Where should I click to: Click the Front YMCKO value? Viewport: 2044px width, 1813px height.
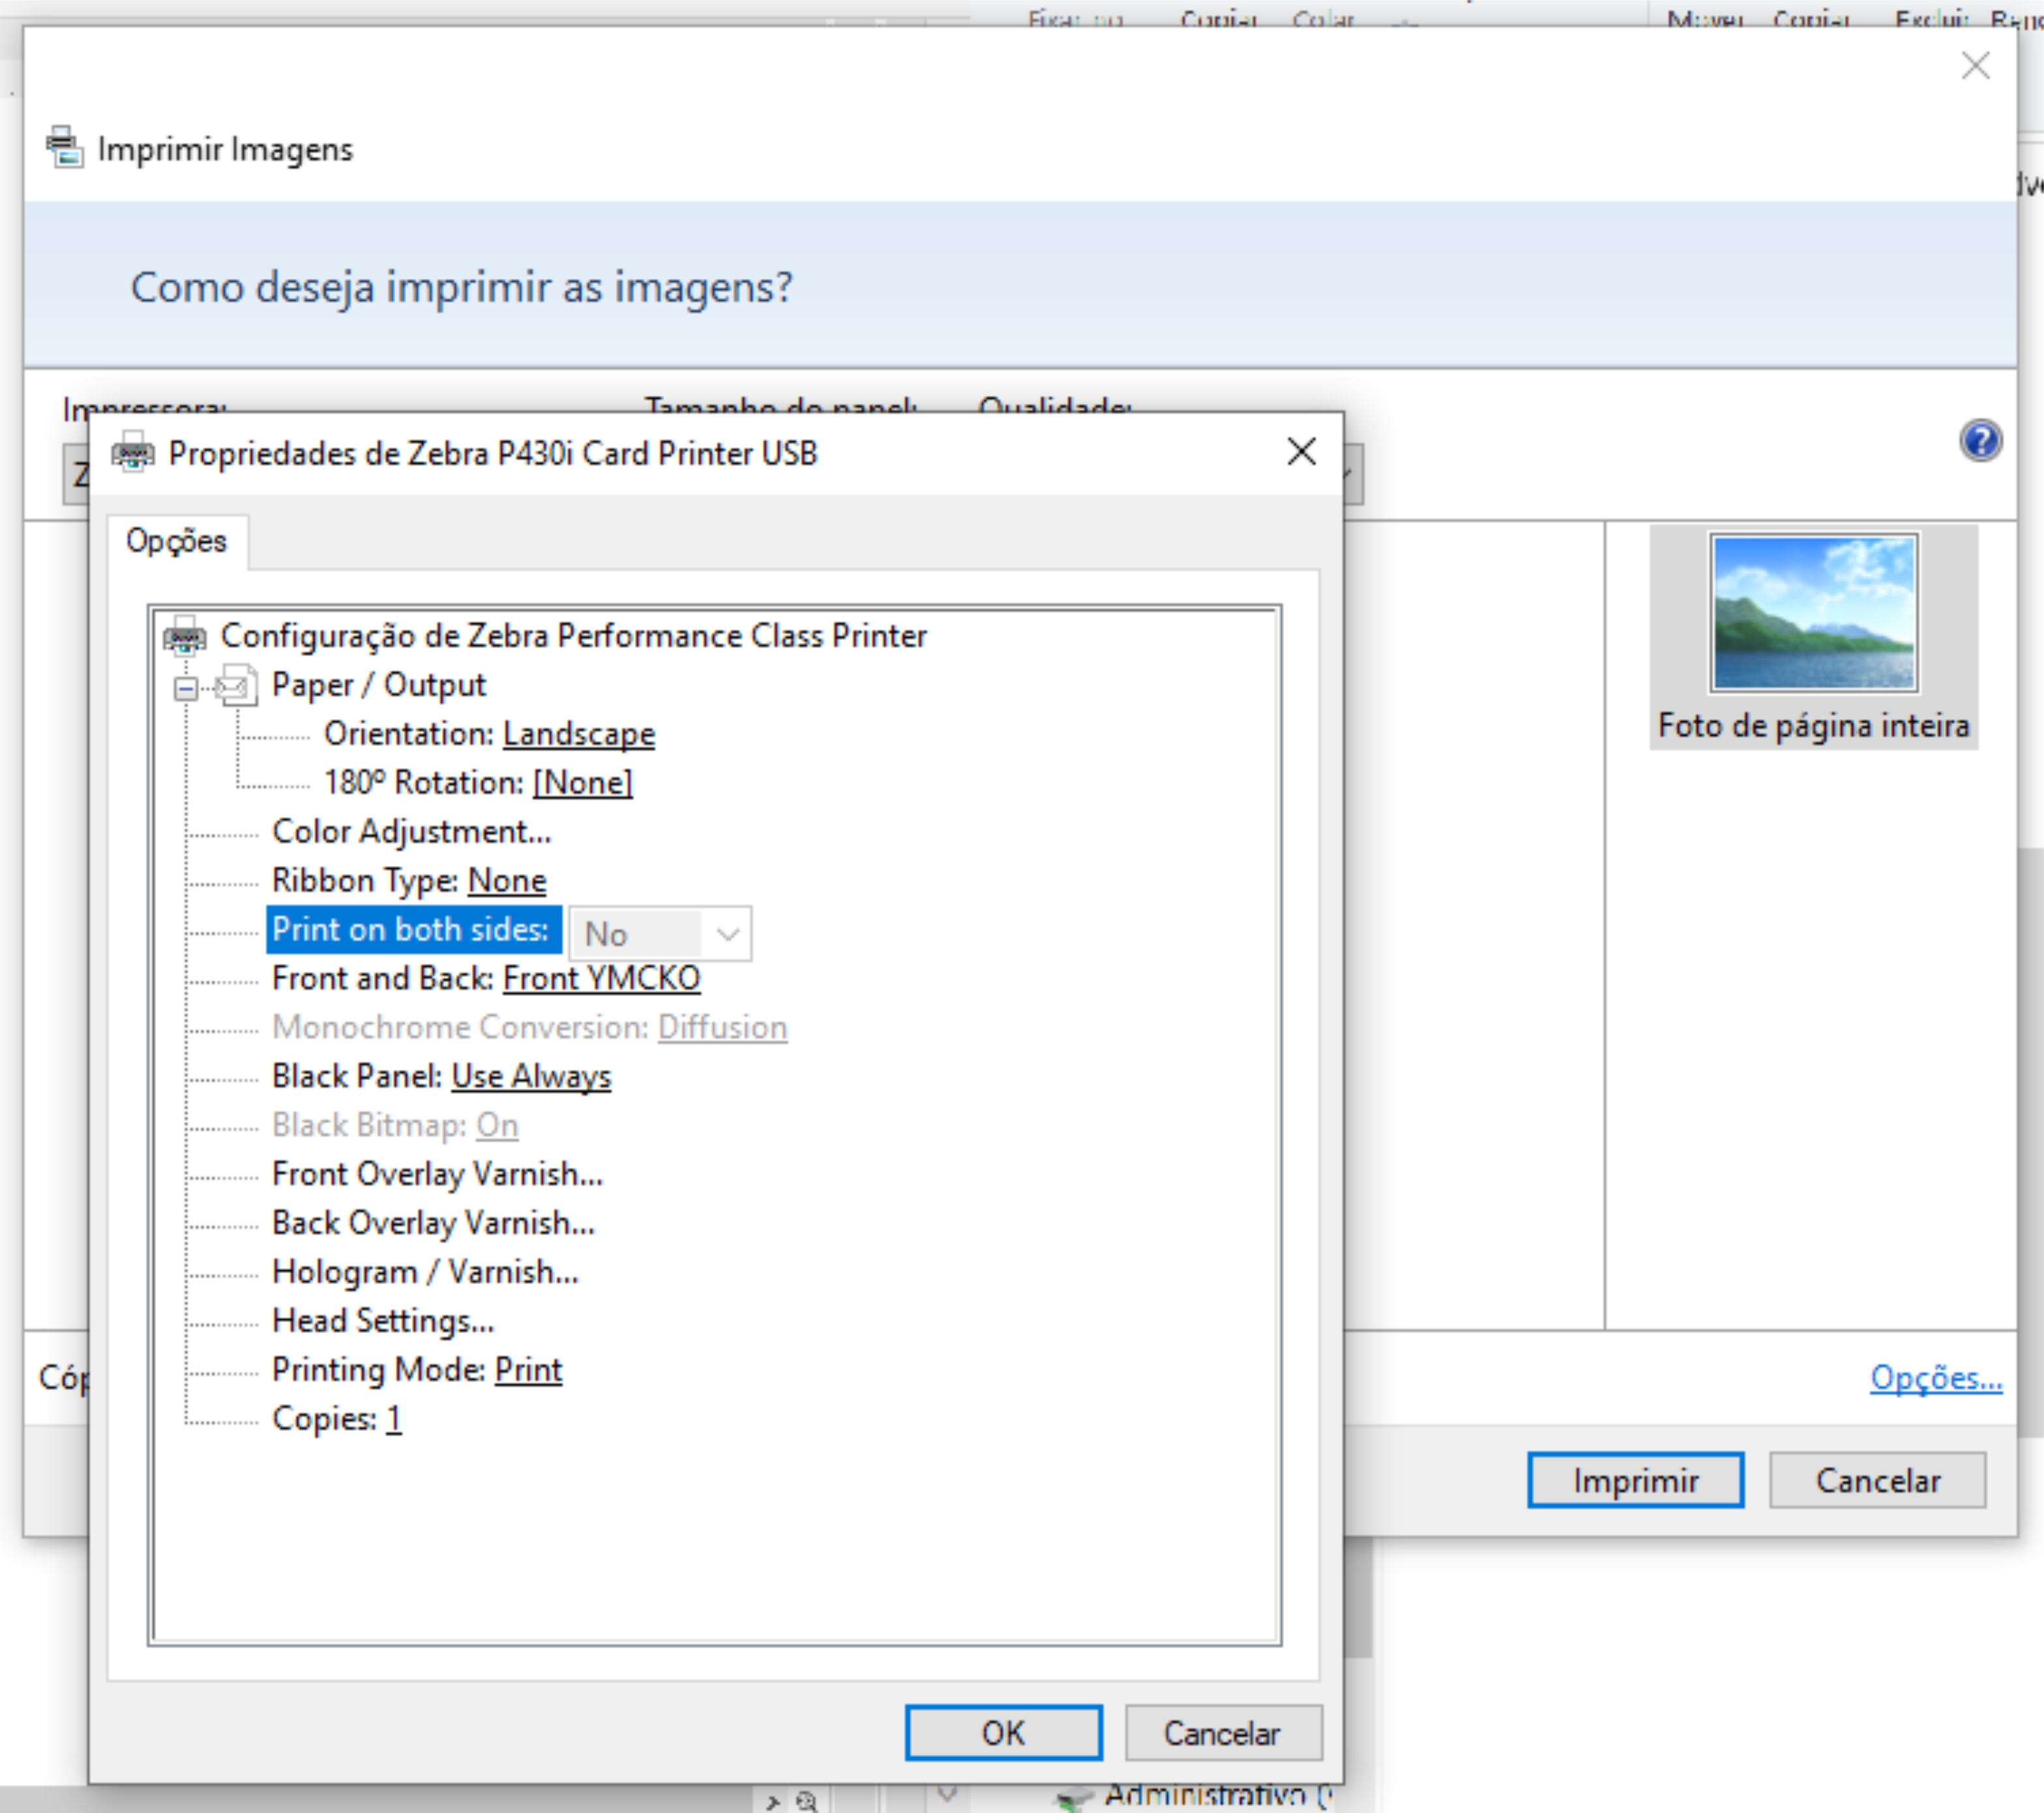(x=602, y=979)
